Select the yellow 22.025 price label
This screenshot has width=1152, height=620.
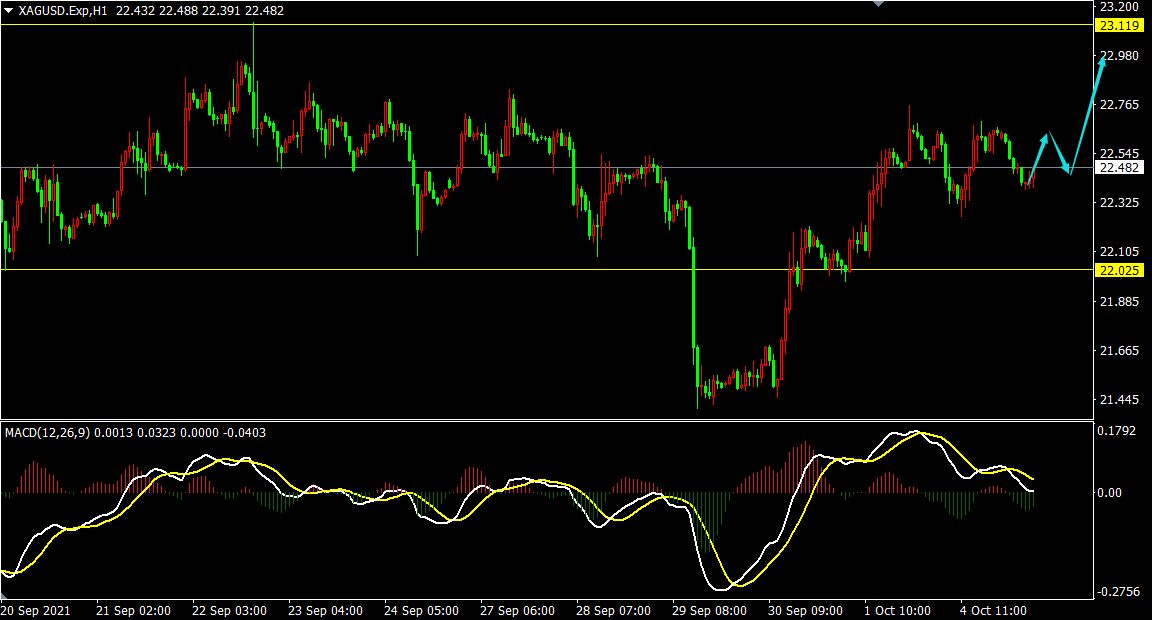(1118, 270)
